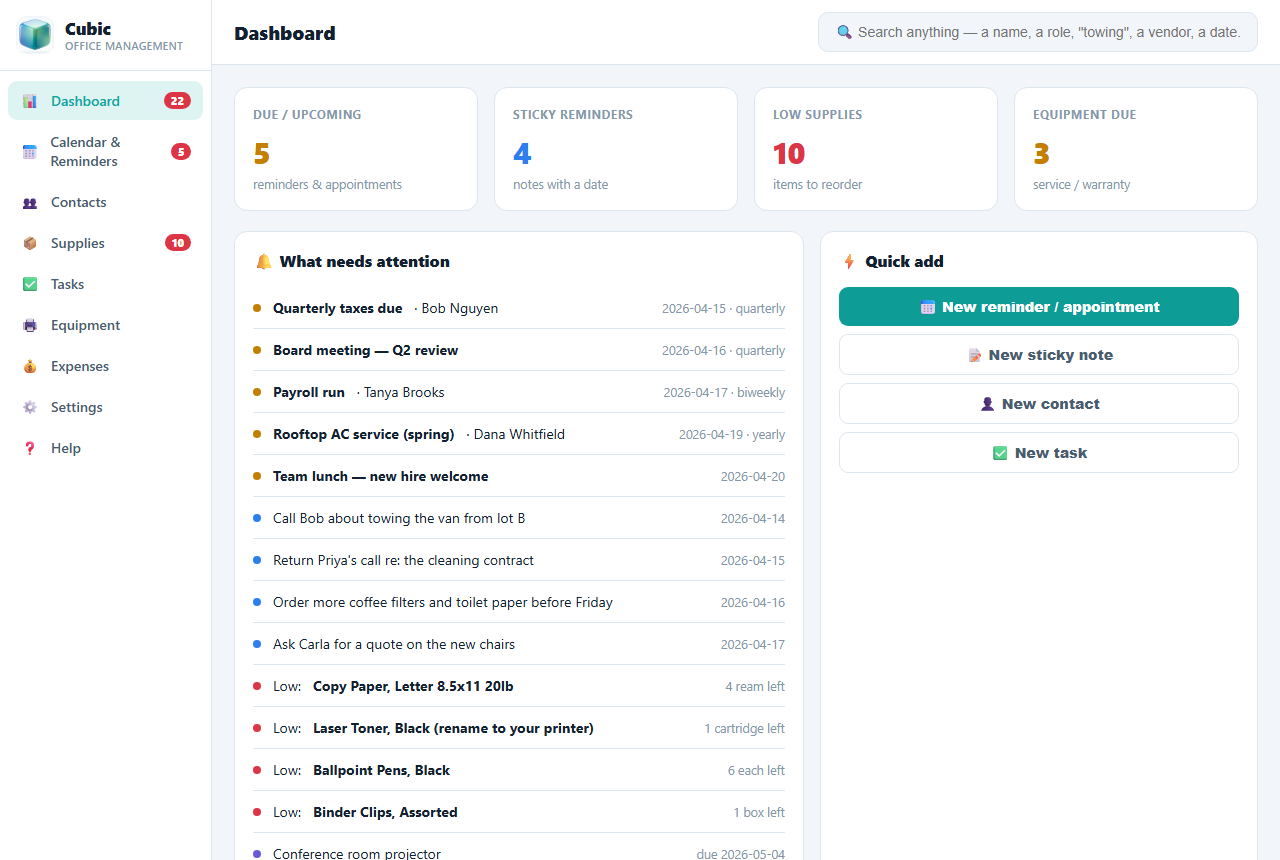
Task: Add a New sticky note
Action: coord(1039,355)
